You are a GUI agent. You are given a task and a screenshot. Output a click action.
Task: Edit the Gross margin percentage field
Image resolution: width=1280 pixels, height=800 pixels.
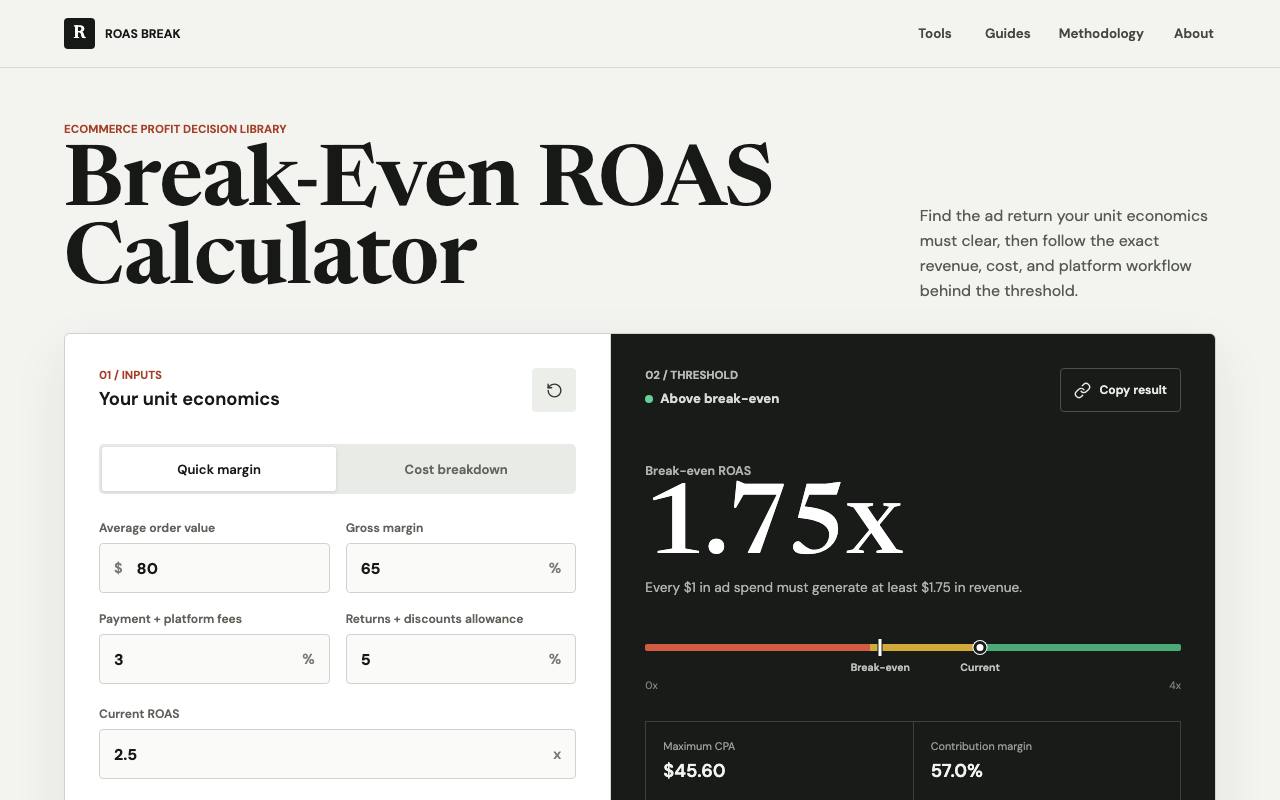461,568
